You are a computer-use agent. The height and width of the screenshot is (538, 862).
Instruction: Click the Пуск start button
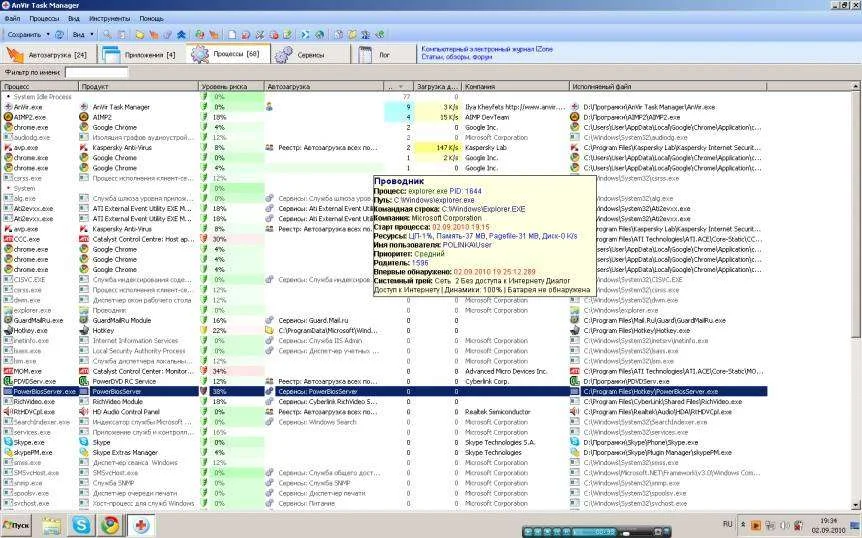point(15,525)
